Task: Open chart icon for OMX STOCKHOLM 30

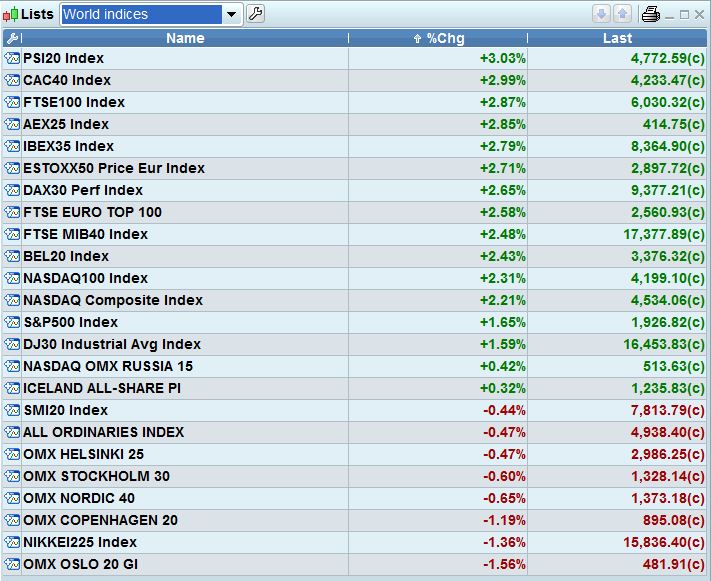Action: (12, 476)
